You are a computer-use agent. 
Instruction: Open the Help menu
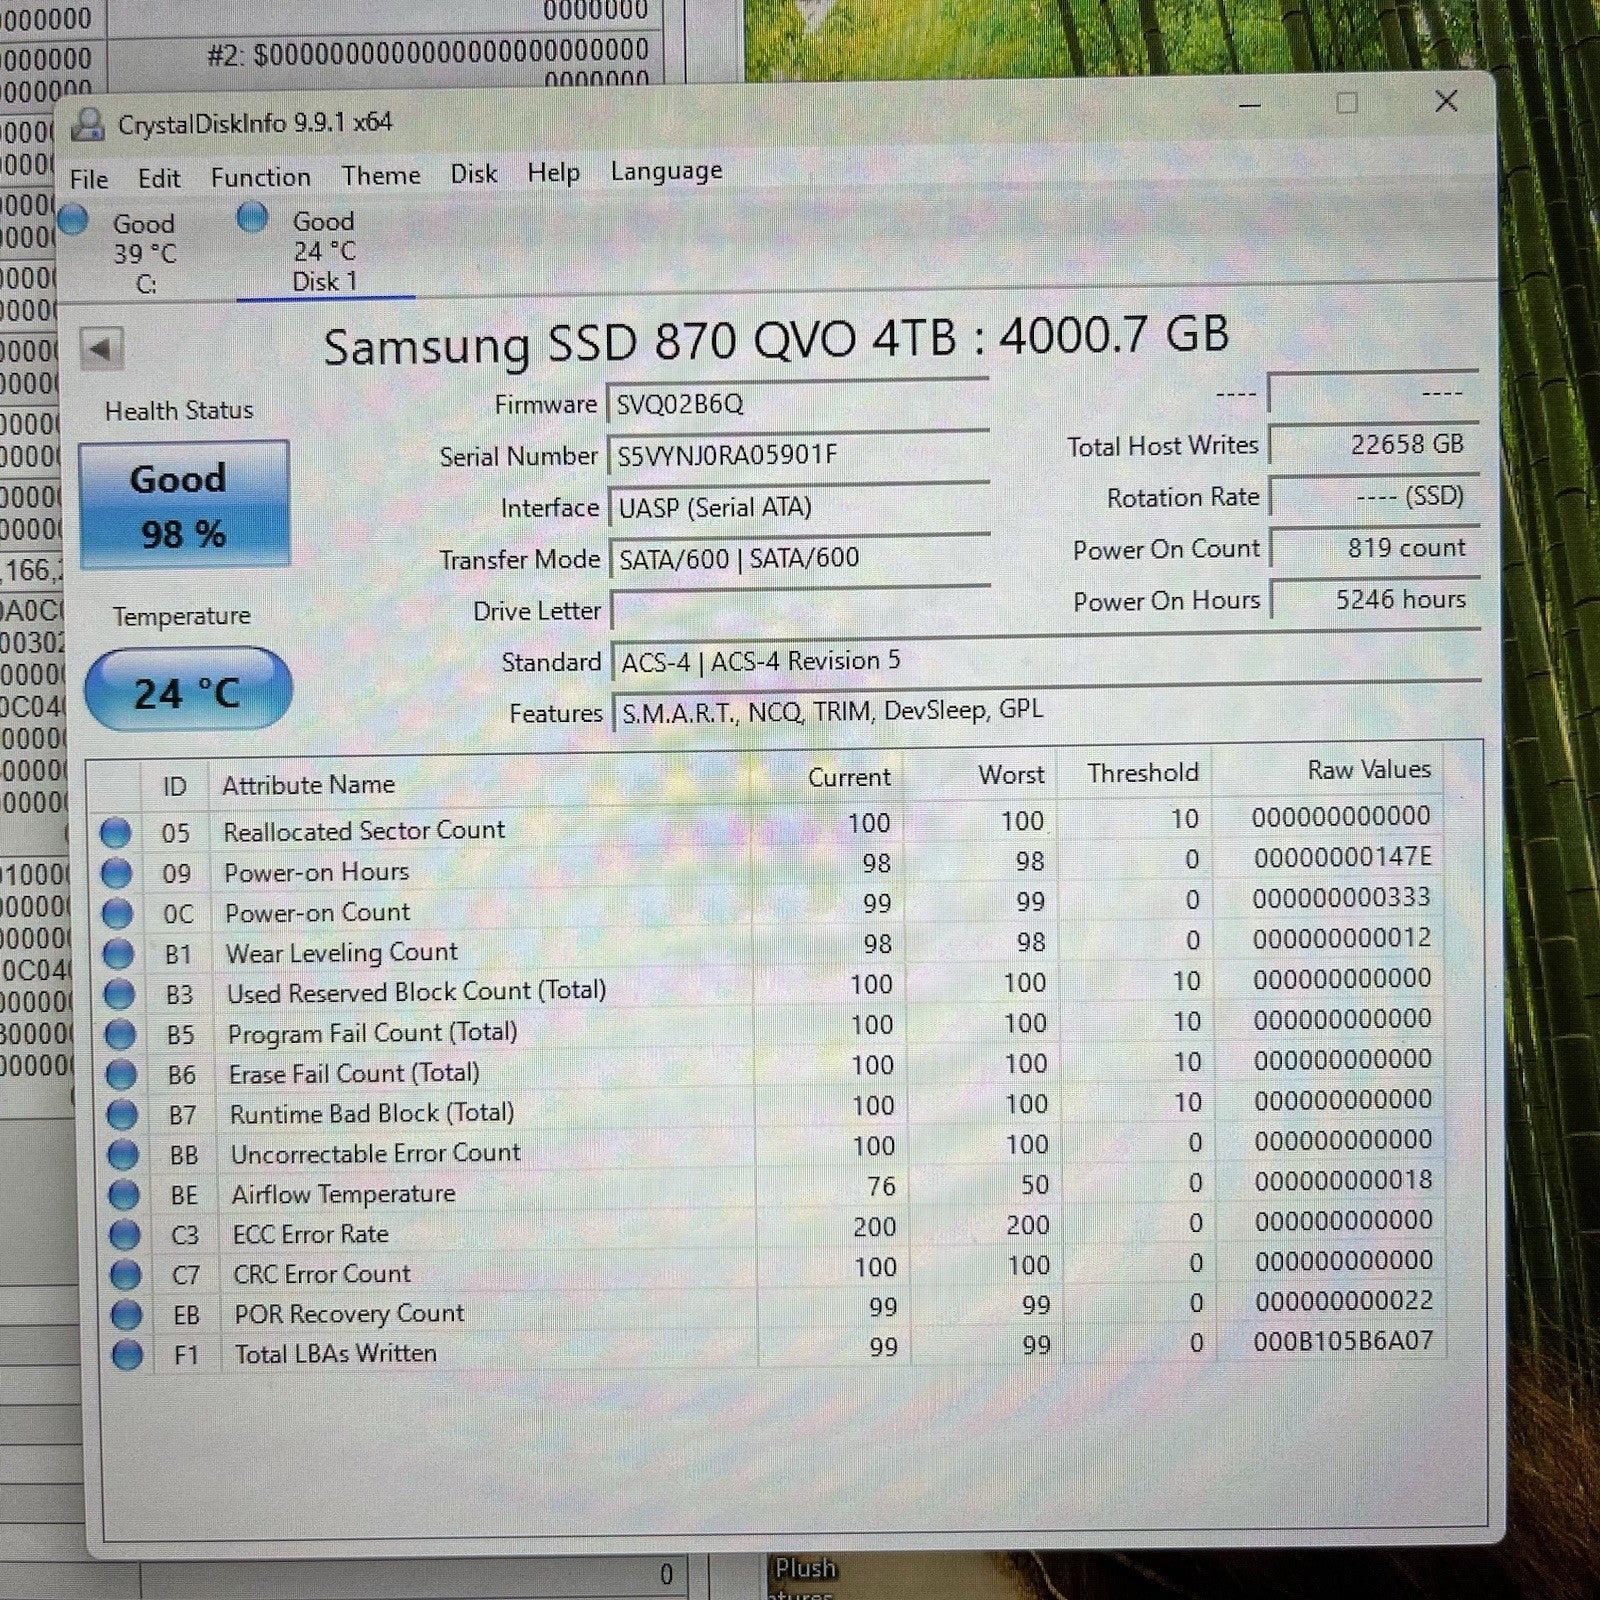553,172
